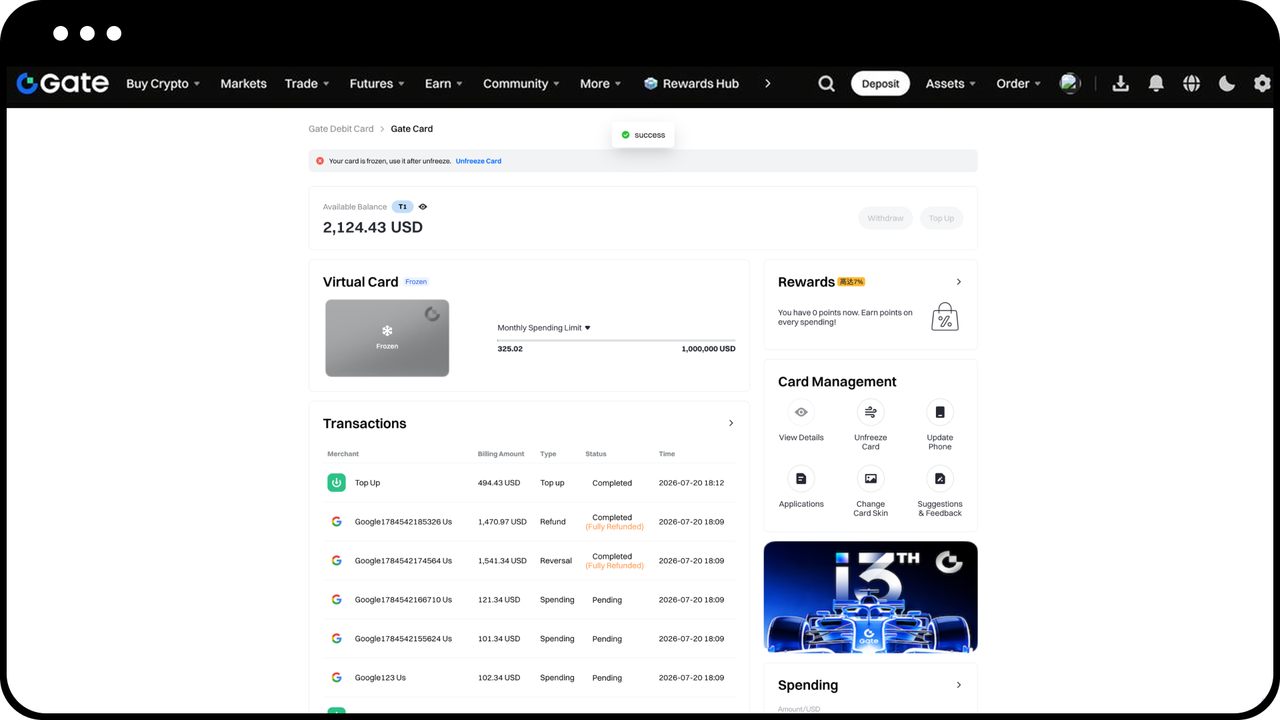Click the frozen virtual card image
Image resolution: width=1280 pixels, height=720 pixels.
(387, 338)
